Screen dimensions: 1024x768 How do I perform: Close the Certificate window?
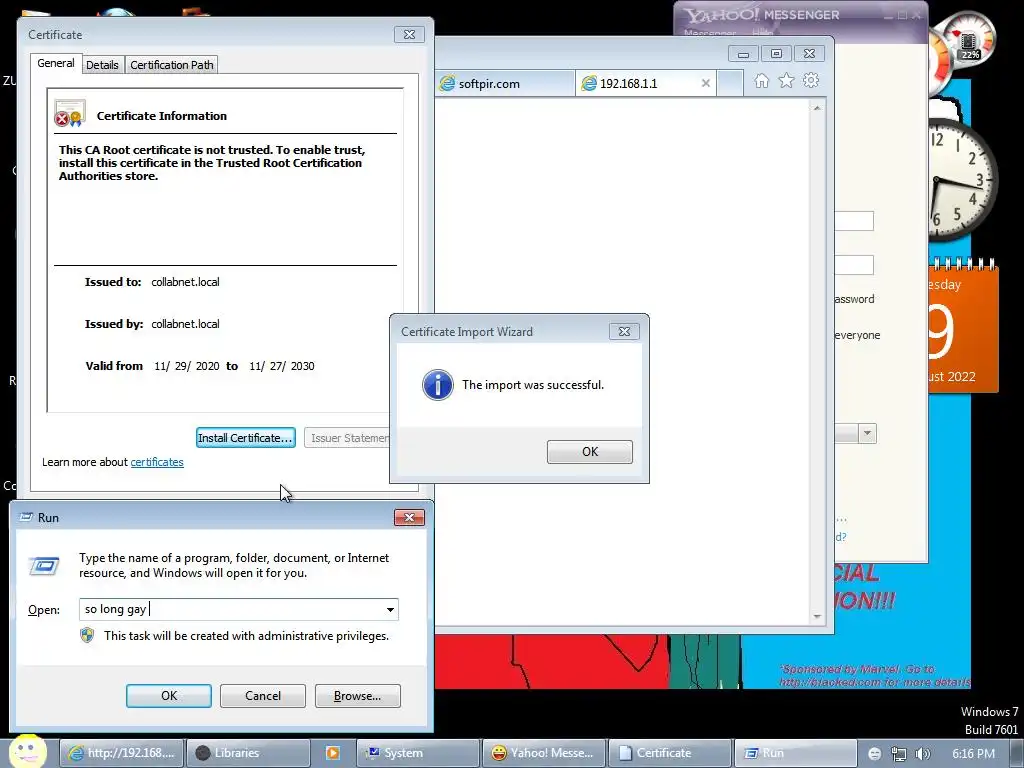409,35
